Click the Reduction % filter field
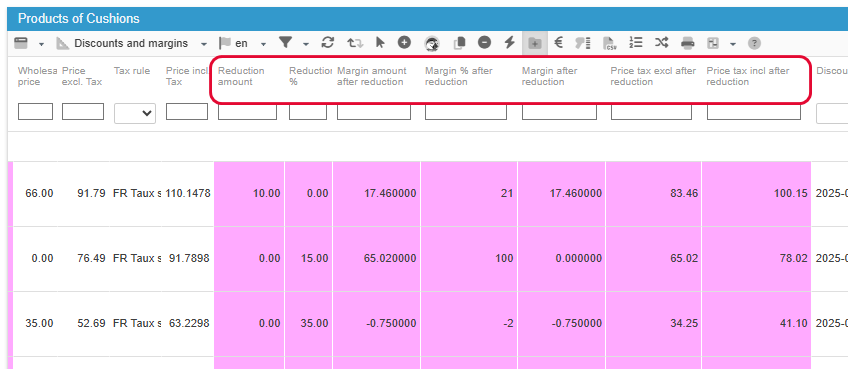The image size is (848, 369). [x=308, y=112]
